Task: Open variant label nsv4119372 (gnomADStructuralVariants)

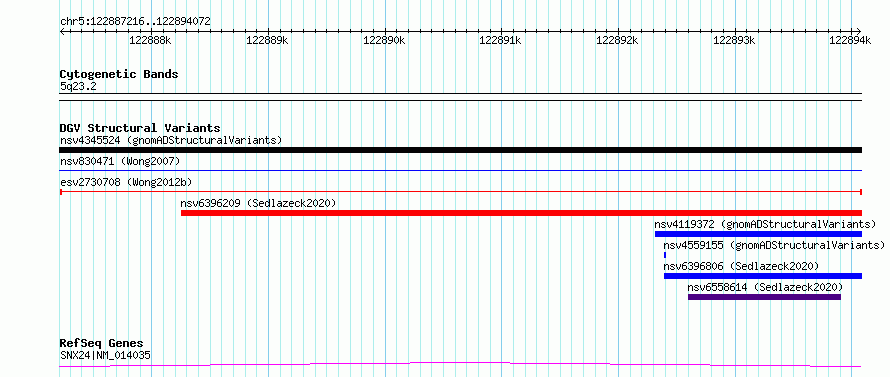Action: (x=765, y=224)
